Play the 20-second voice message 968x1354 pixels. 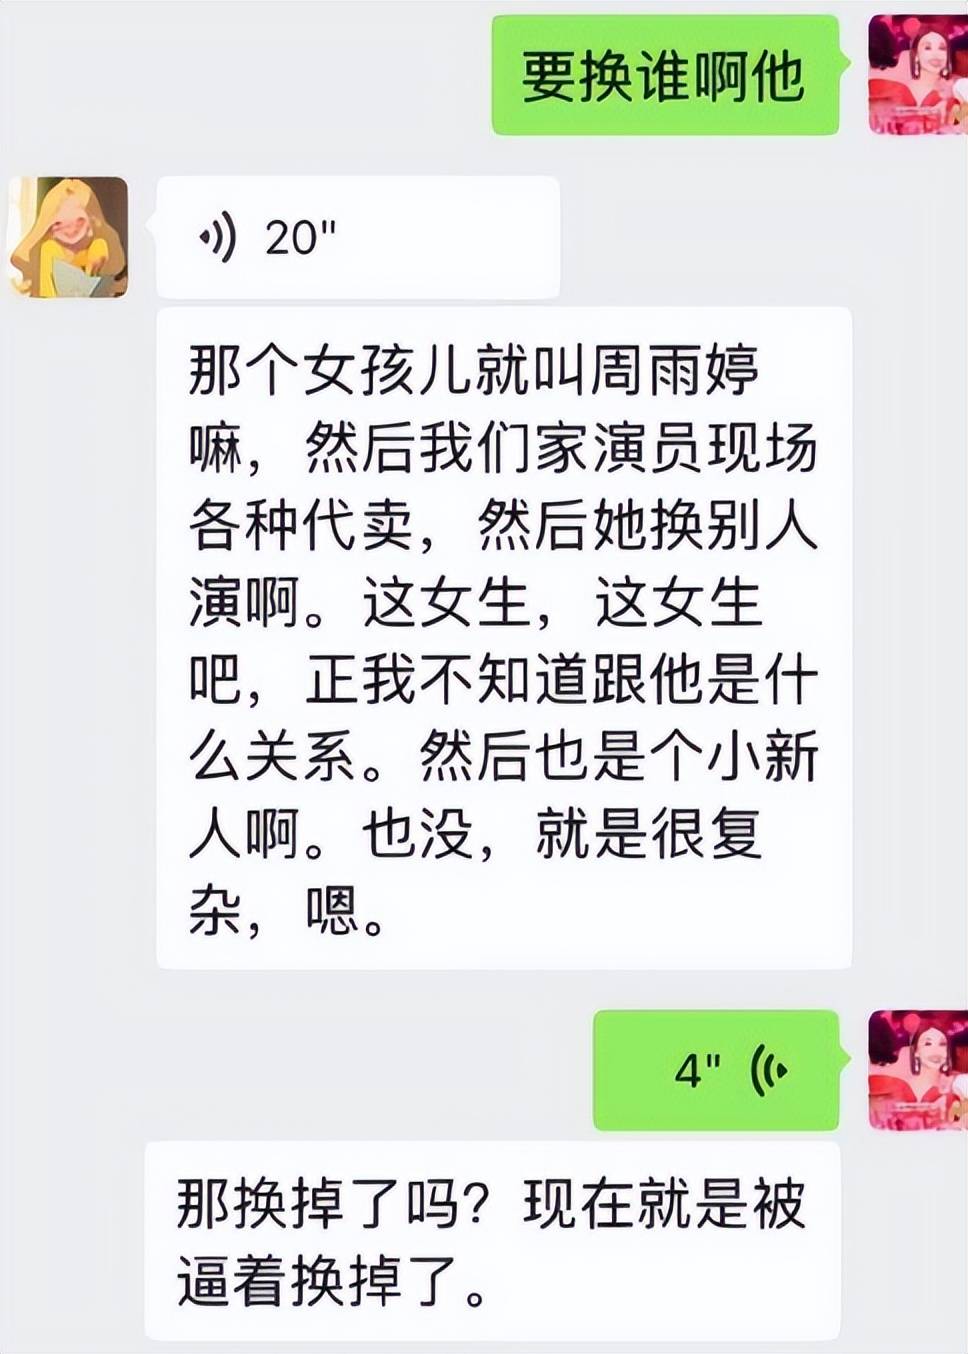[x=357, y=237]
